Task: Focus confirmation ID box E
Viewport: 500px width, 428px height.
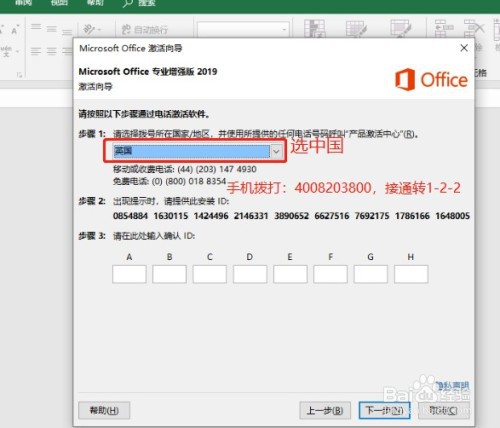Action: [290, 274]
